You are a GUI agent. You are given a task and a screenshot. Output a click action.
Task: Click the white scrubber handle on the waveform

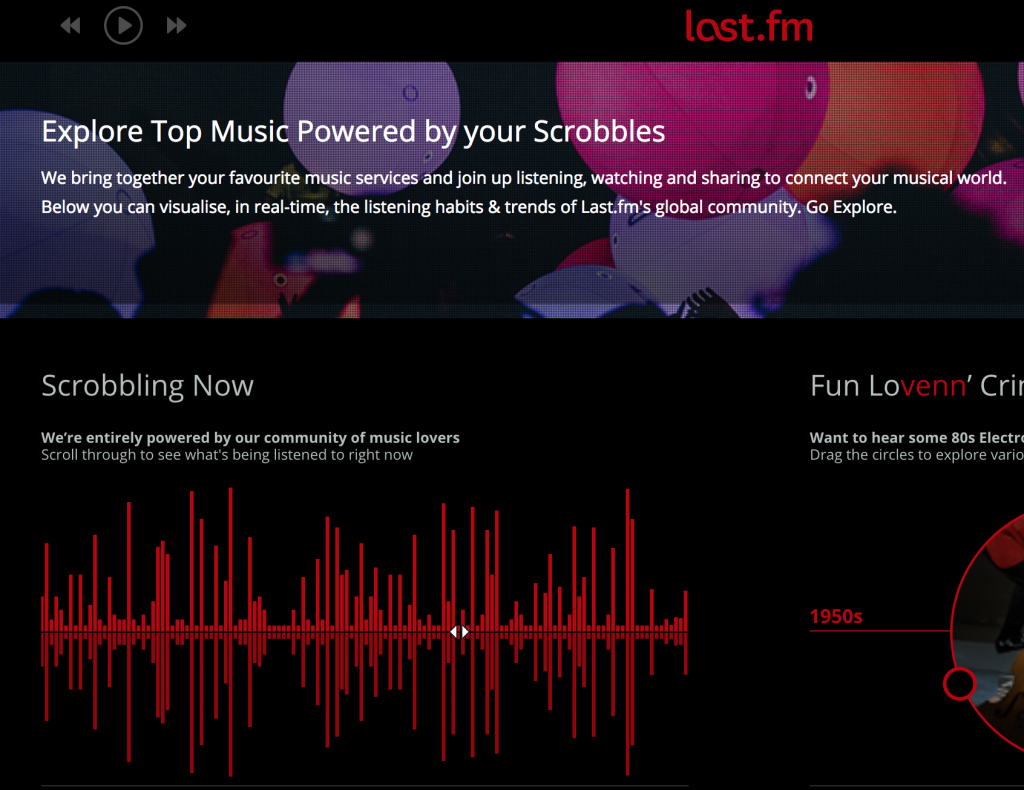pos(459,631)
